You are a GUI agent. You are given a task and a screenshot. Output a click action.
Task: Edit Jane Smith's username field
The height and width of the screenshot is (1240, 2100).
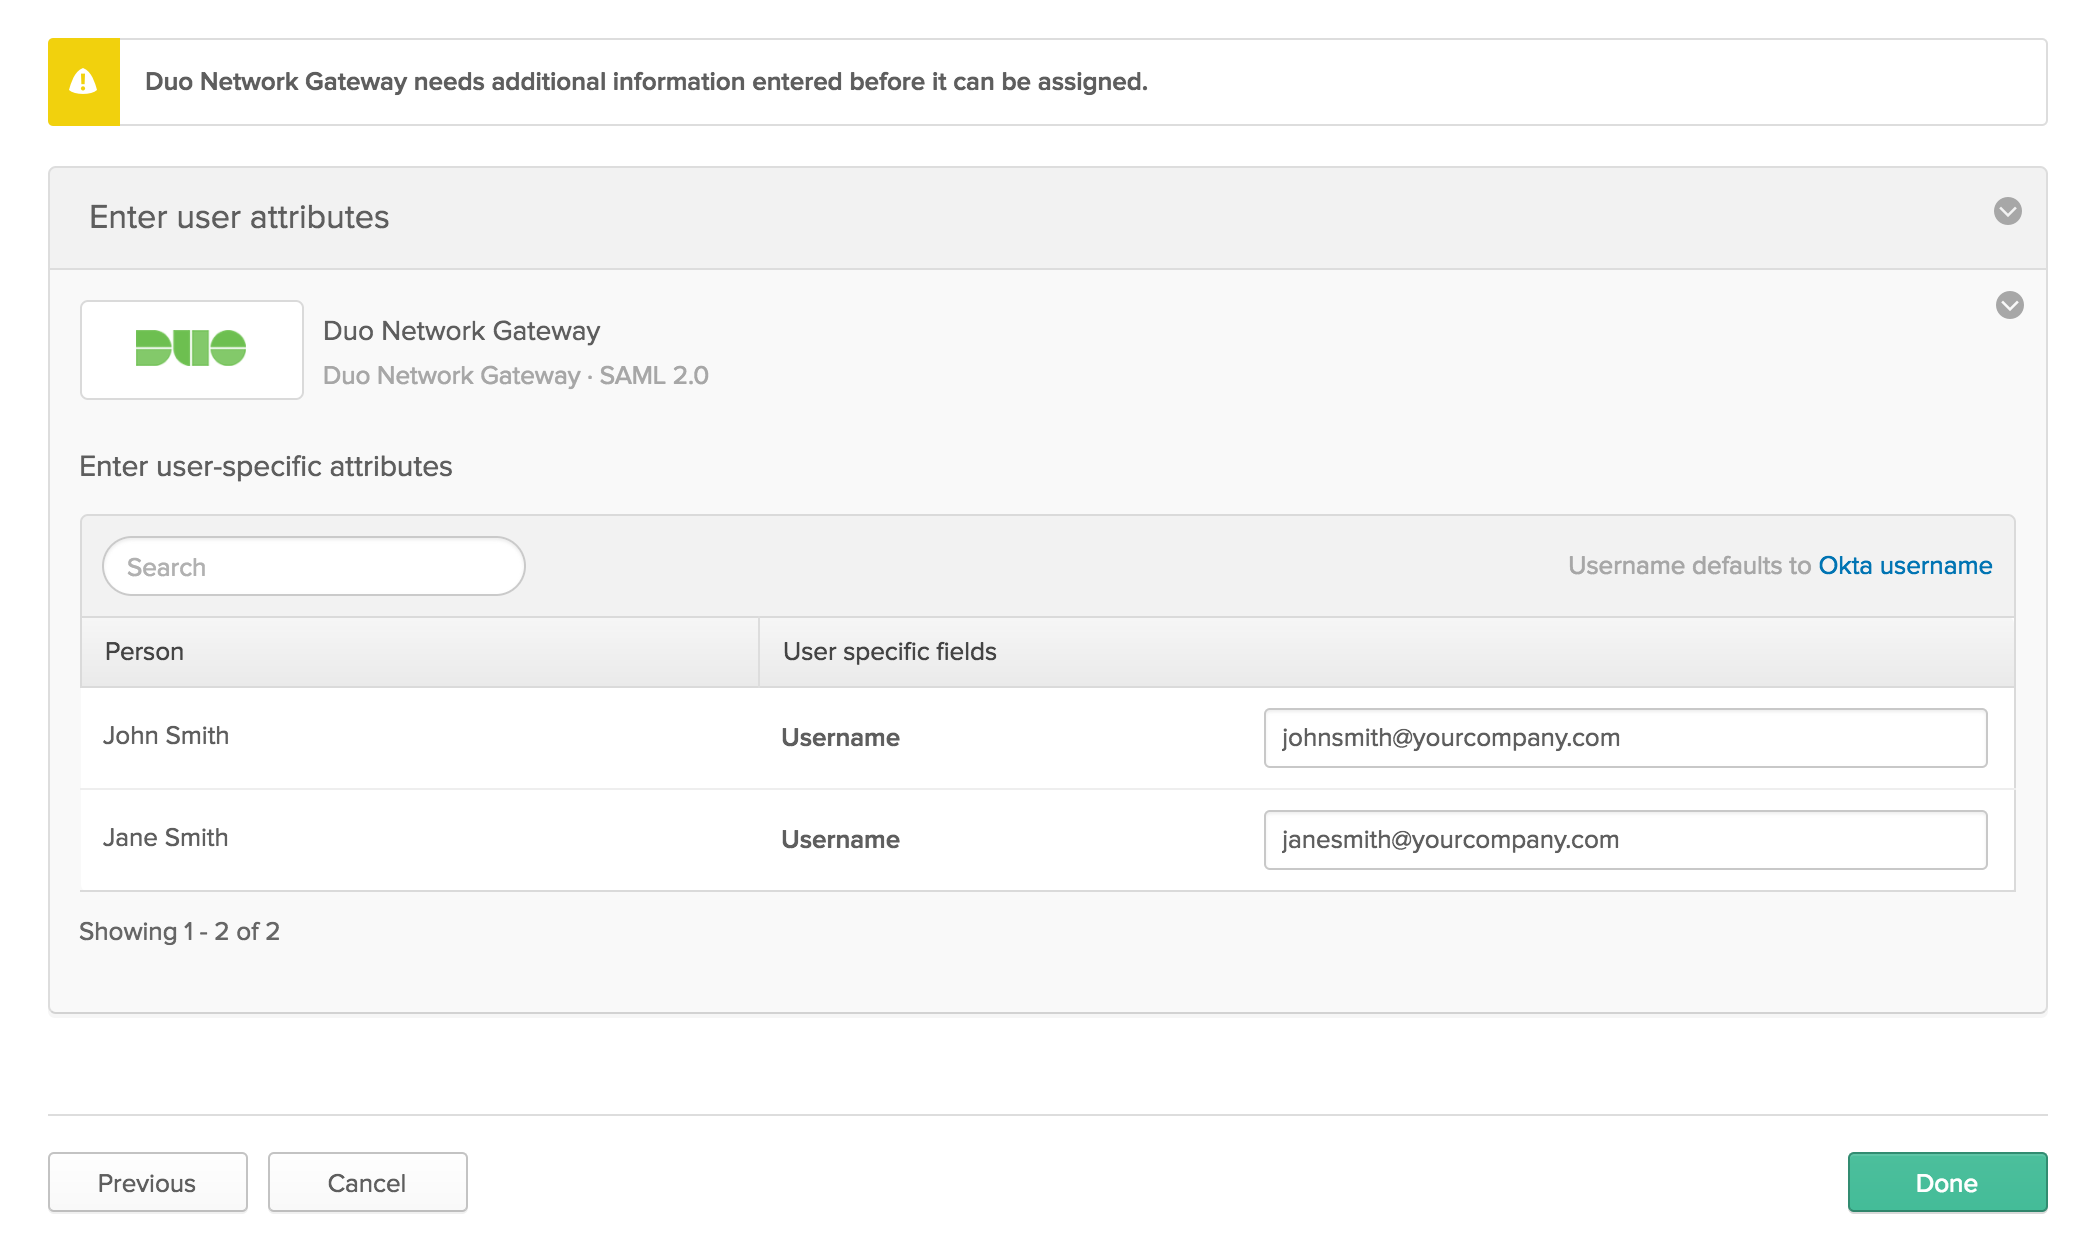click(1625, 840)
